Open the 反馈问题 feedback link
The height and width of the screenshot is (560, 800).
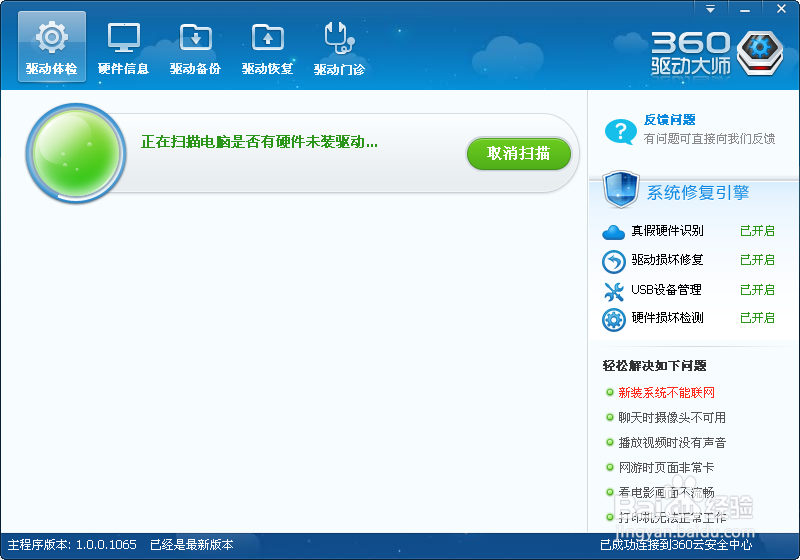670,120
